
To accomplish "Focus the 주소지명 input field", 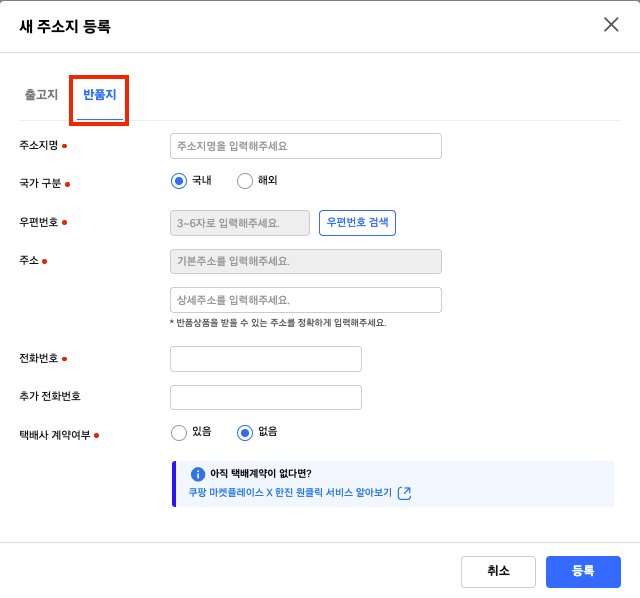I will pyautogui.click(x=306, y=146).
